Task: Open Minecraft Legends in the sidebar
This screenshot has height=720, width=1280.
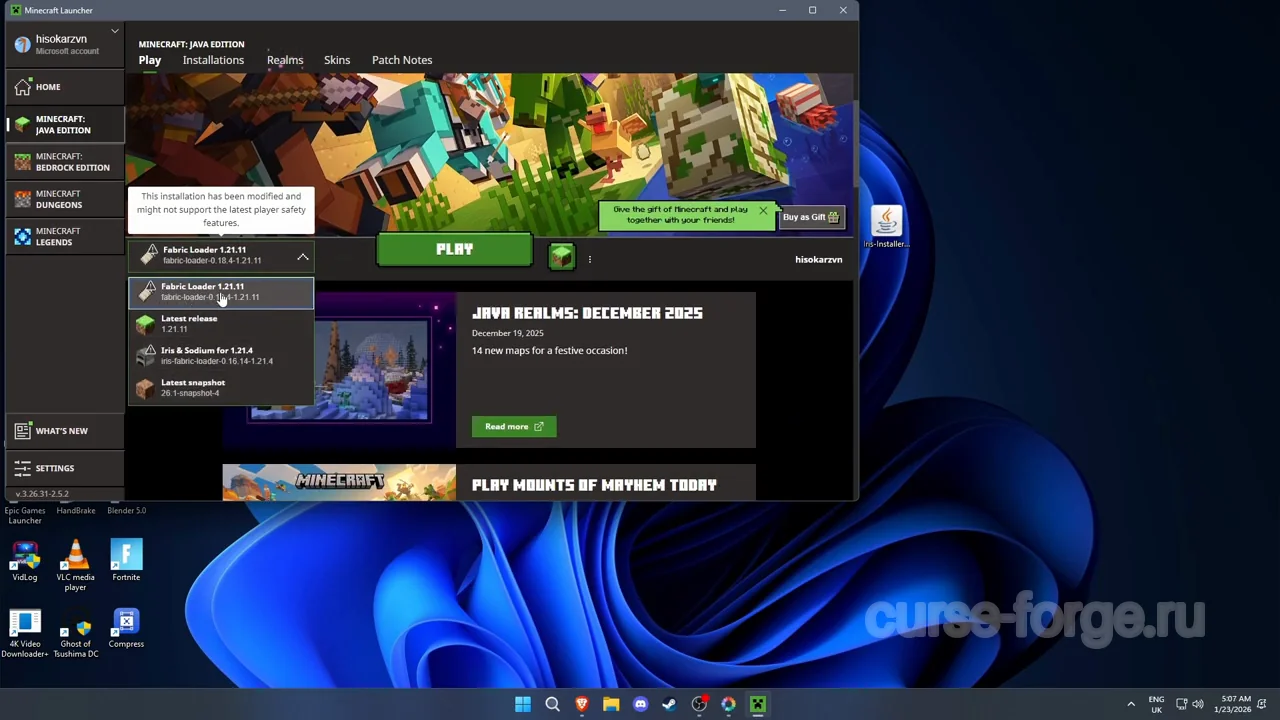Action: pos(65,236)
